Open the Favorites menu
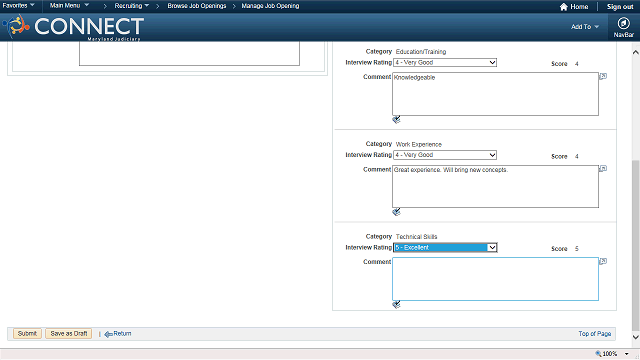Image resolution: width=640 pixels, height=360 pixels. coord(18,5)
